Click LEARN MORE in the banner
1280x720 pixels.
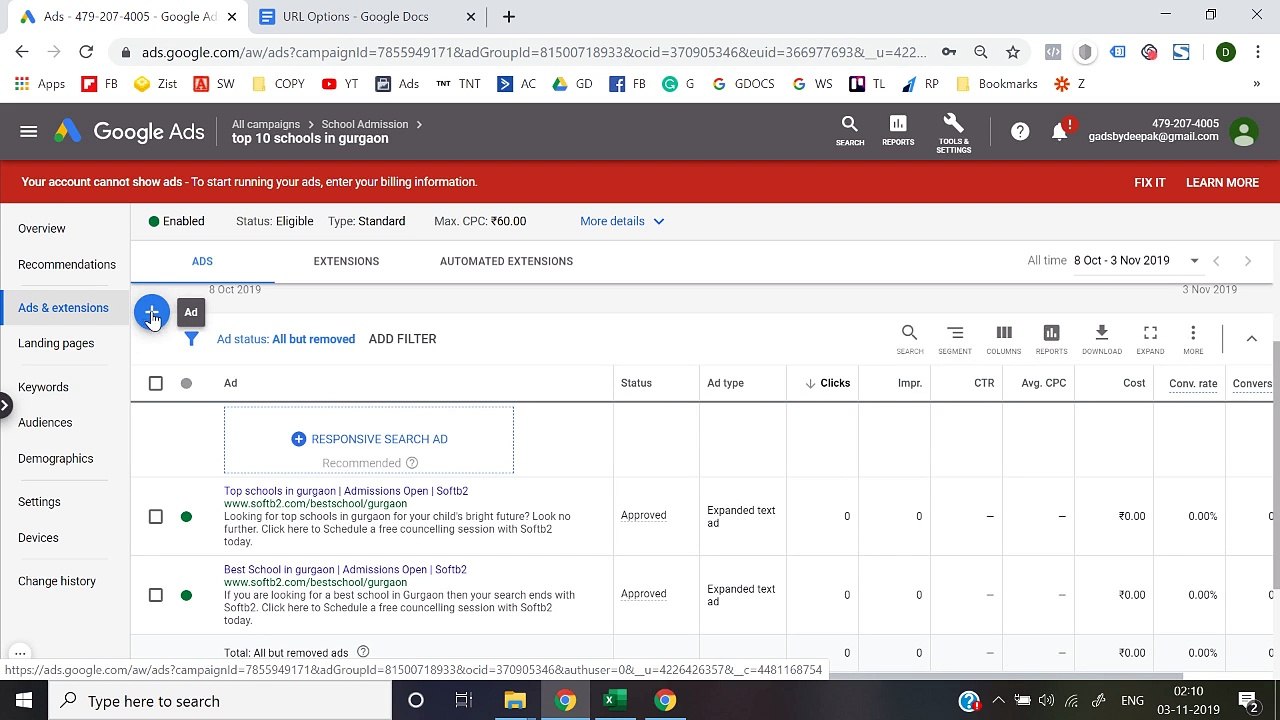click(x=1222, y=182)
